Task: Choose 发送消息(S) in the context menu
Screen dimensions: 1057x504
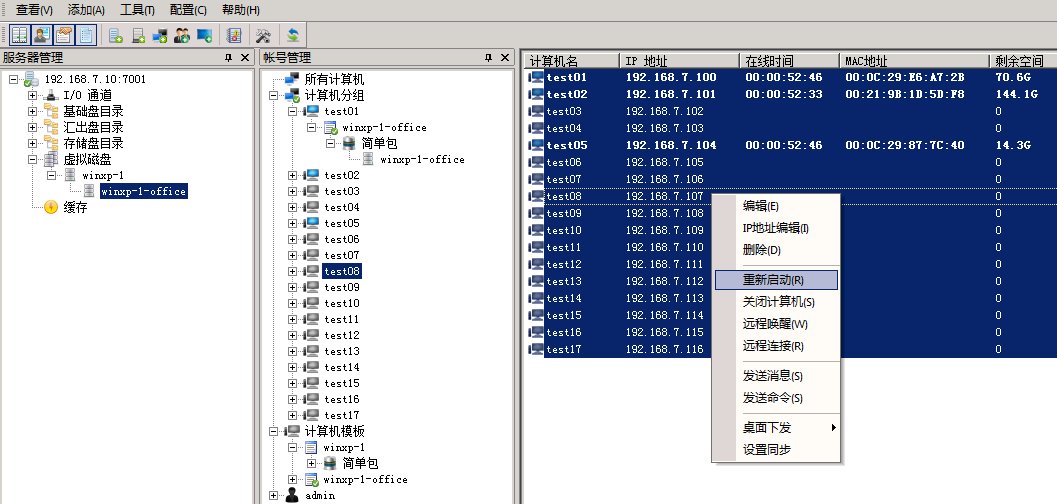Action: (776, 376)
